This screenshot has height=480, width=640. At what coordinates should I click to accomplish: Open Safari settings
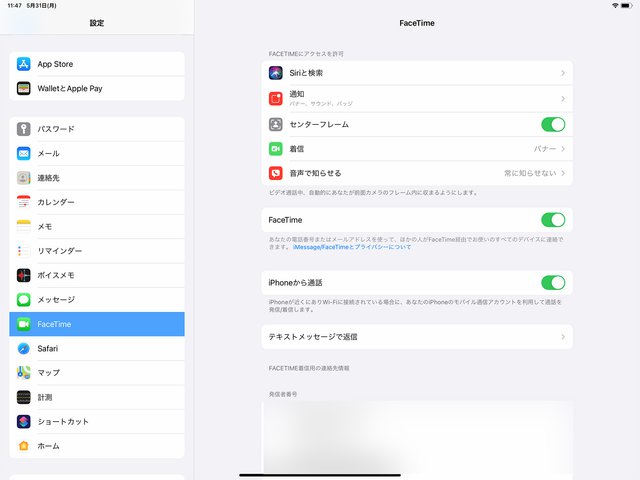[x=97, y=349]
